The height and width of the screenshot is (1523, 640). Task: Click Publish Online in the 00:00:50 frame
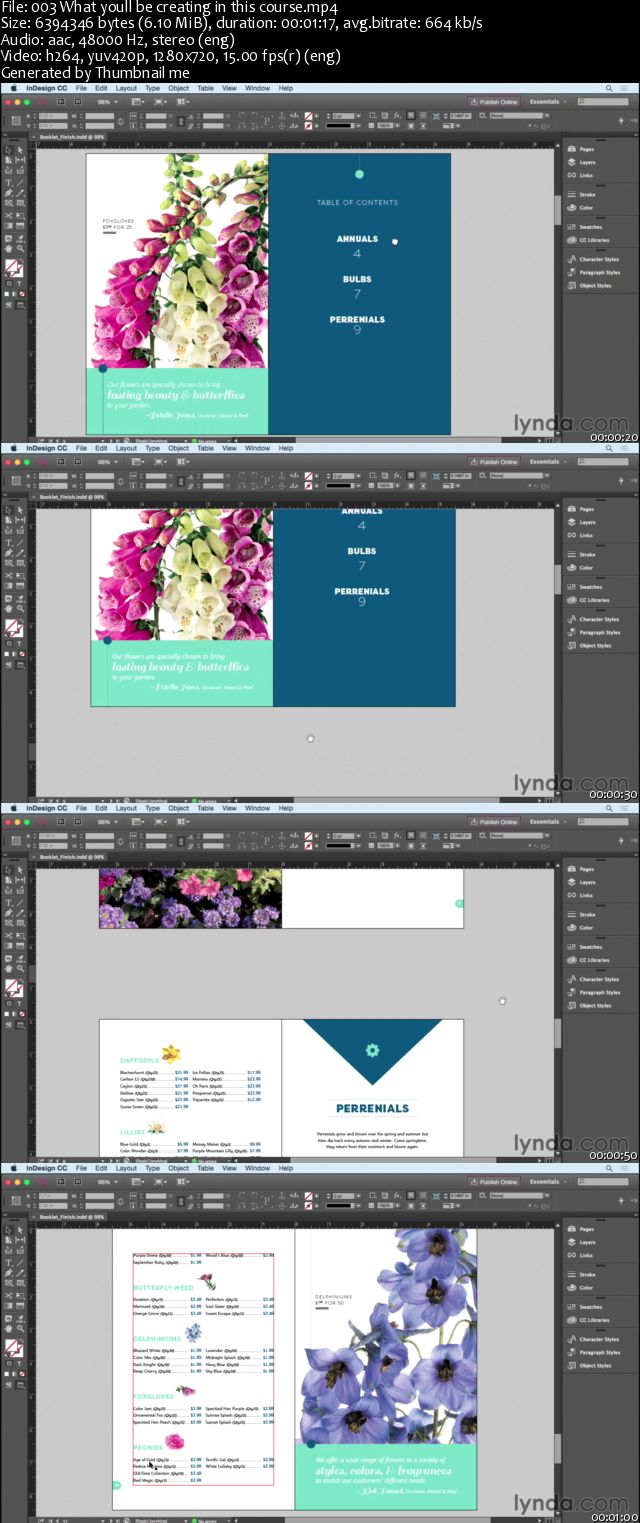pyautogui.click(x=494, y=822)
